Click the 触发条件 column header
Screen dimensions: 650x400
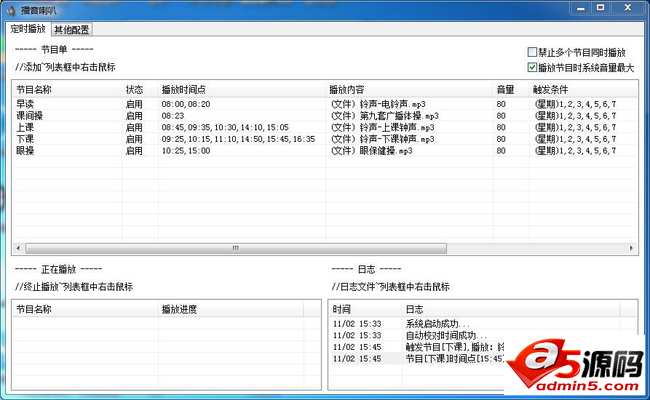(x=583, y=90)
